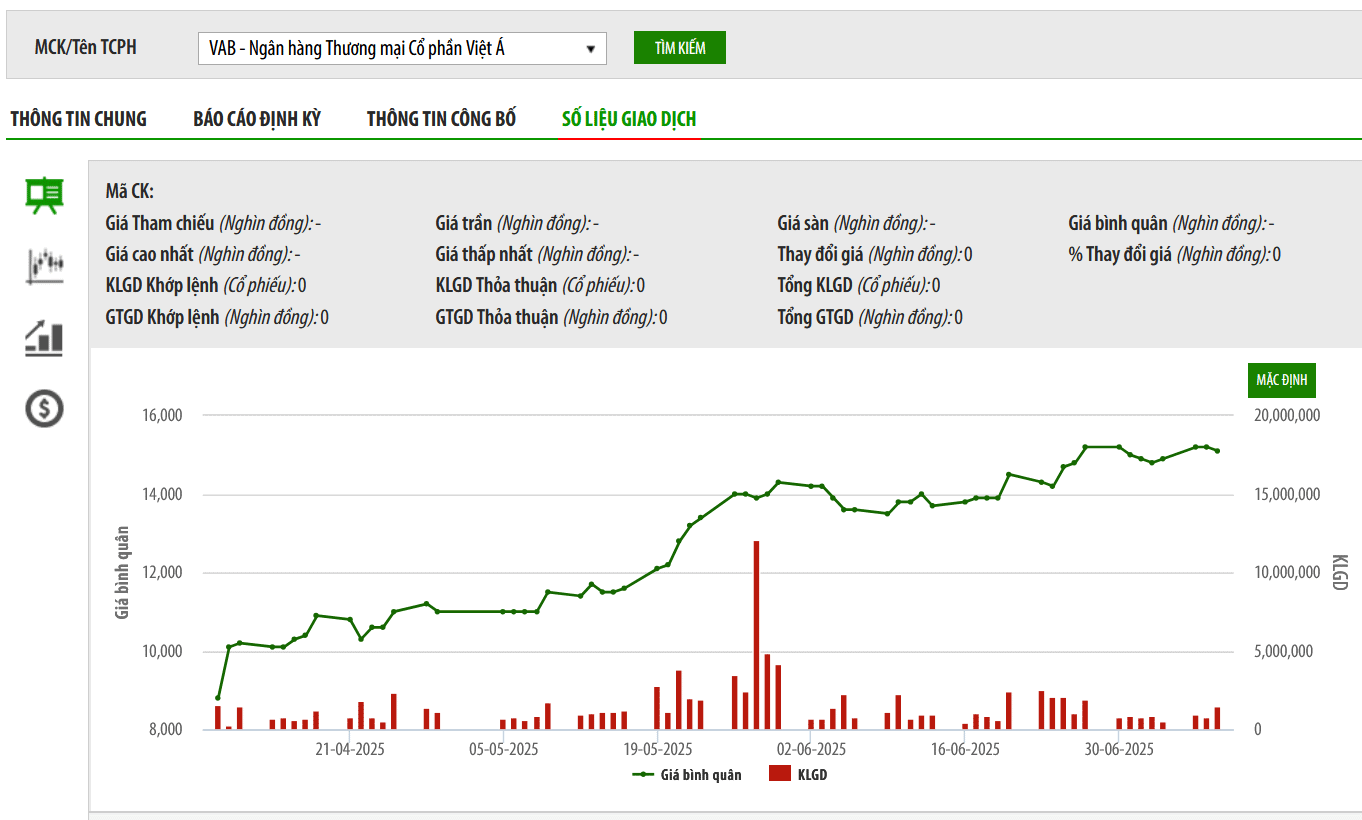Select the SỐ LIỆU GIAO DỊCH tab

(x=629, y=119)
